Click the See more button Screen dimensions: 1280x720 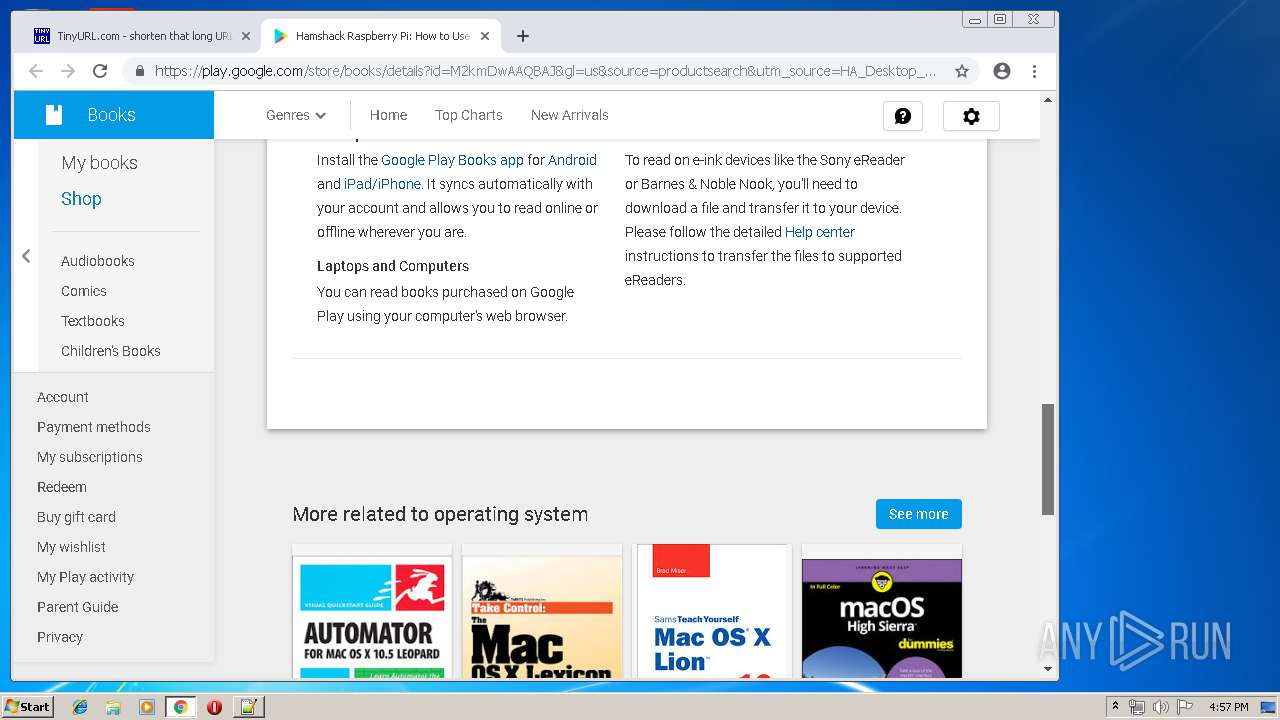(919, 514)
